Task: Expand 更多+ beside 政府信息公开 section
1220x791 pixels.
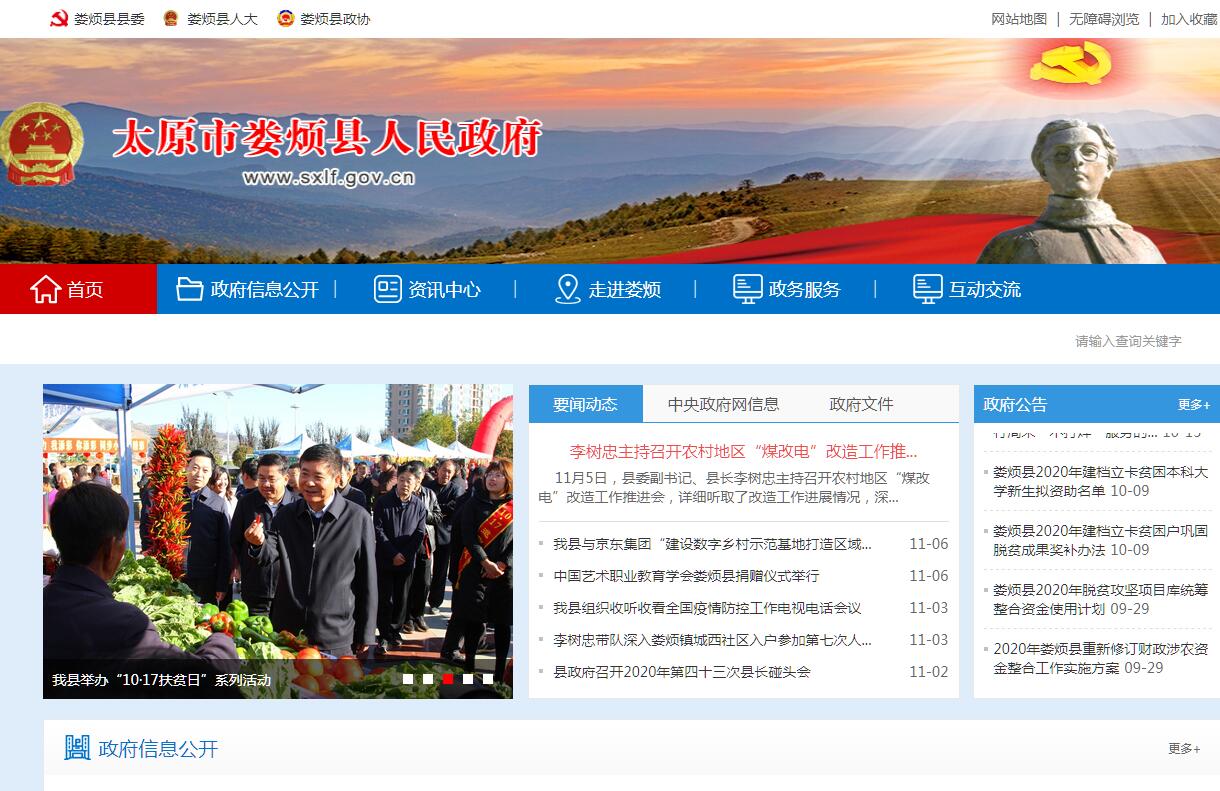Action: (x=1184, y=749)
